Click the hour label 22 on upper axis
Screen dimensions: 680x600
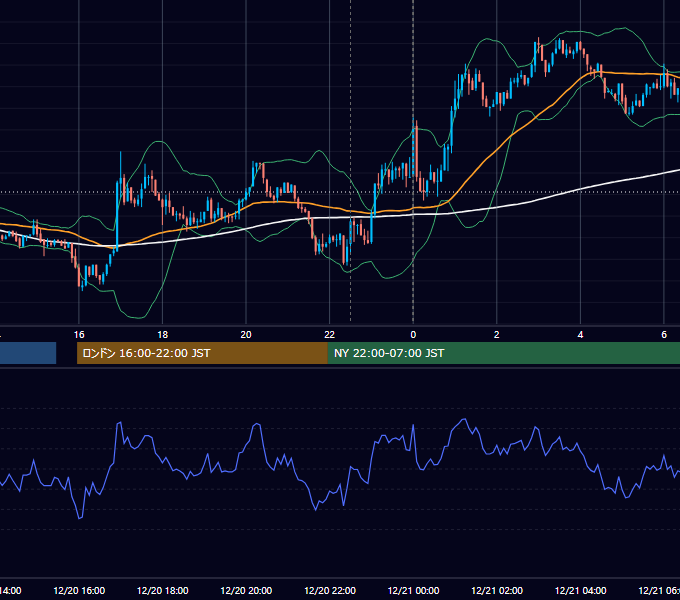330,335
